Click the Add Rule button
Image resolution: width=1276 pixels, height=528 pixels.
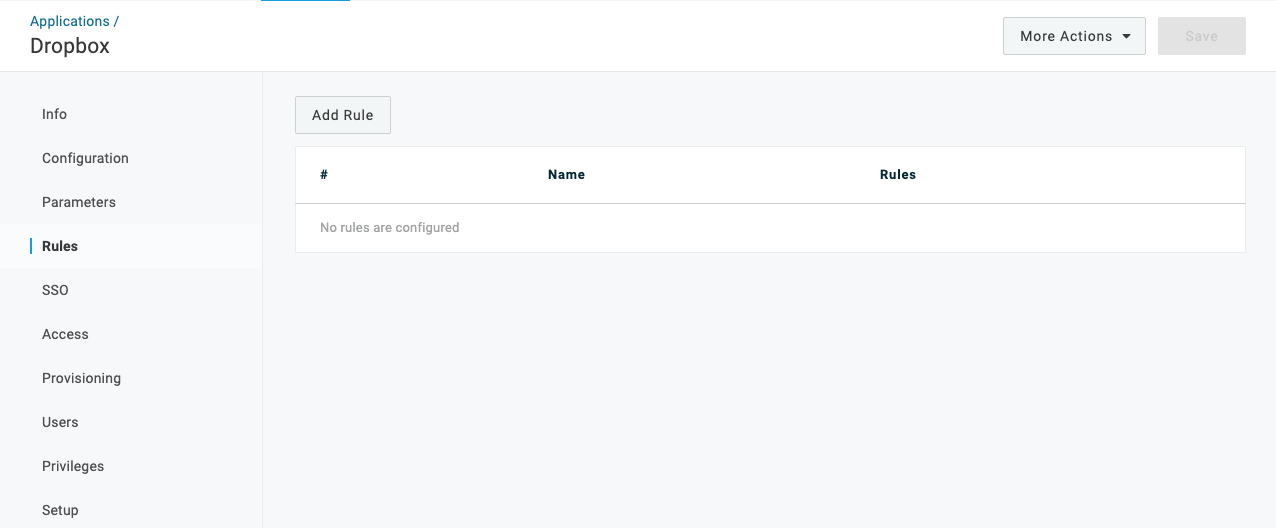[343, 115]
